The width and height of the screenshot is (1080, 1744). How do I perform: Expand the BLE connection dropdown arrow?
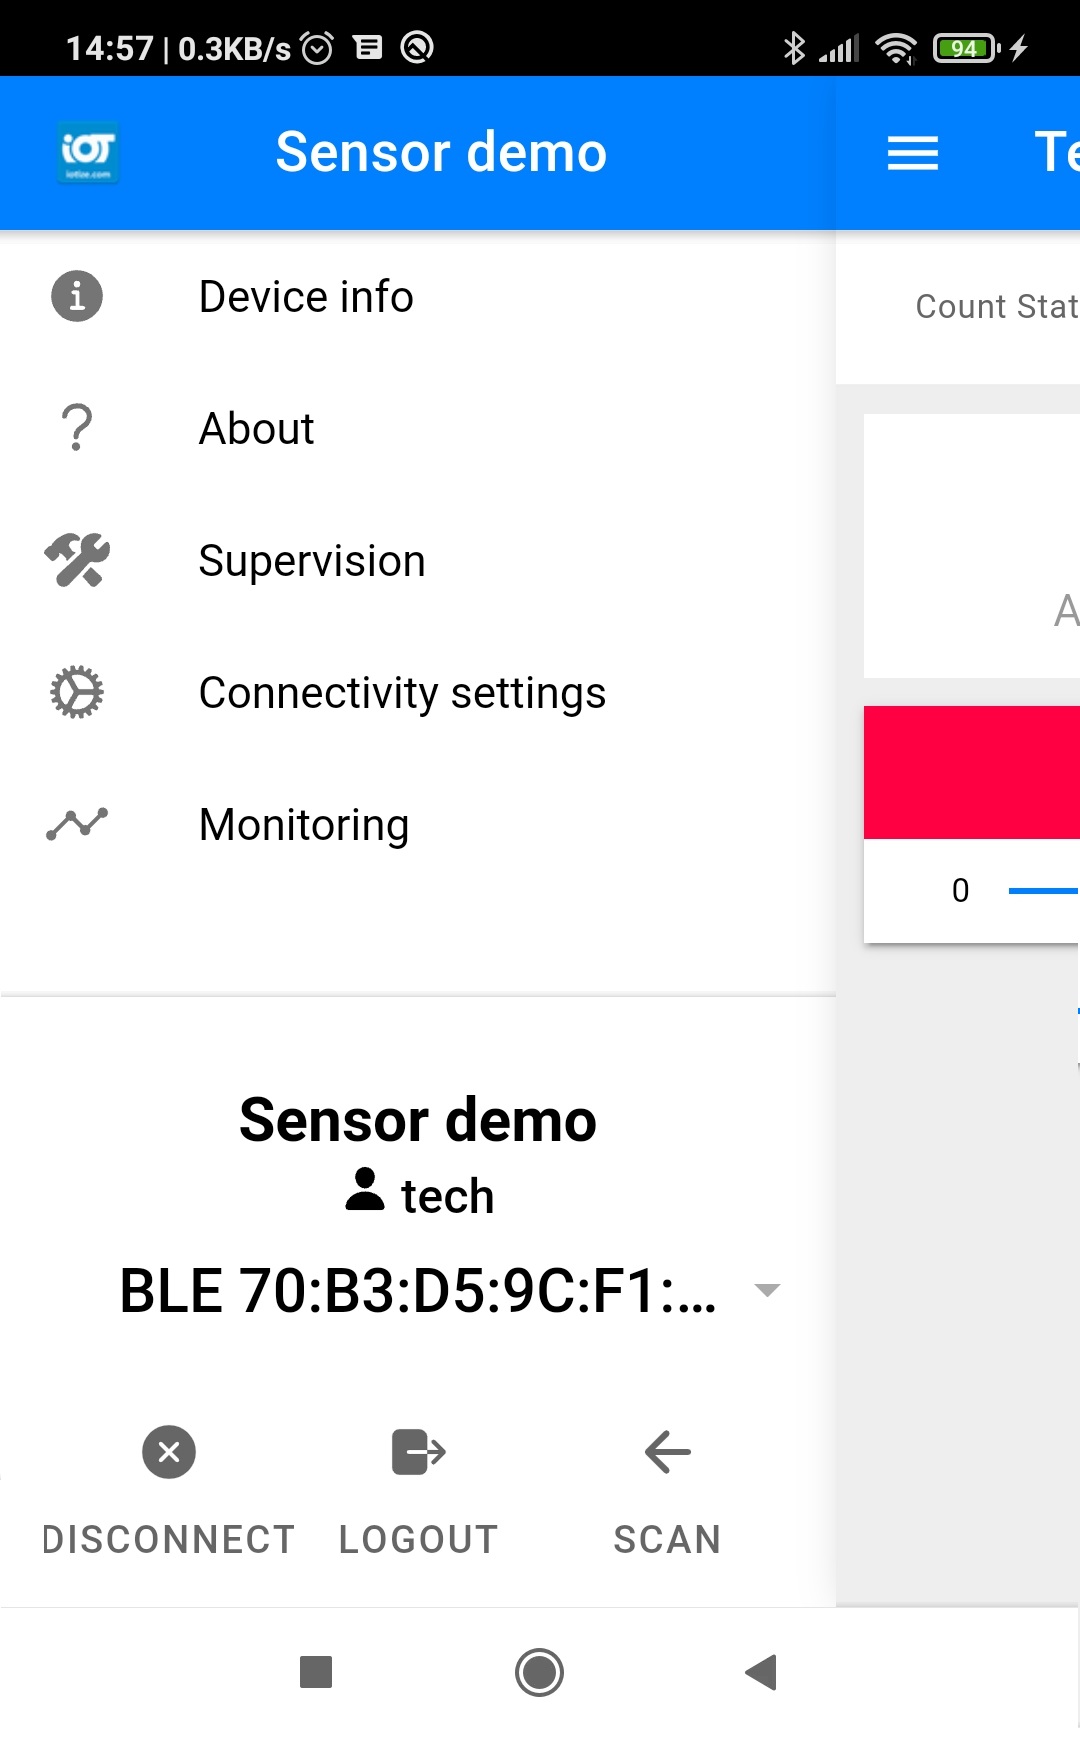(767, 1290)
